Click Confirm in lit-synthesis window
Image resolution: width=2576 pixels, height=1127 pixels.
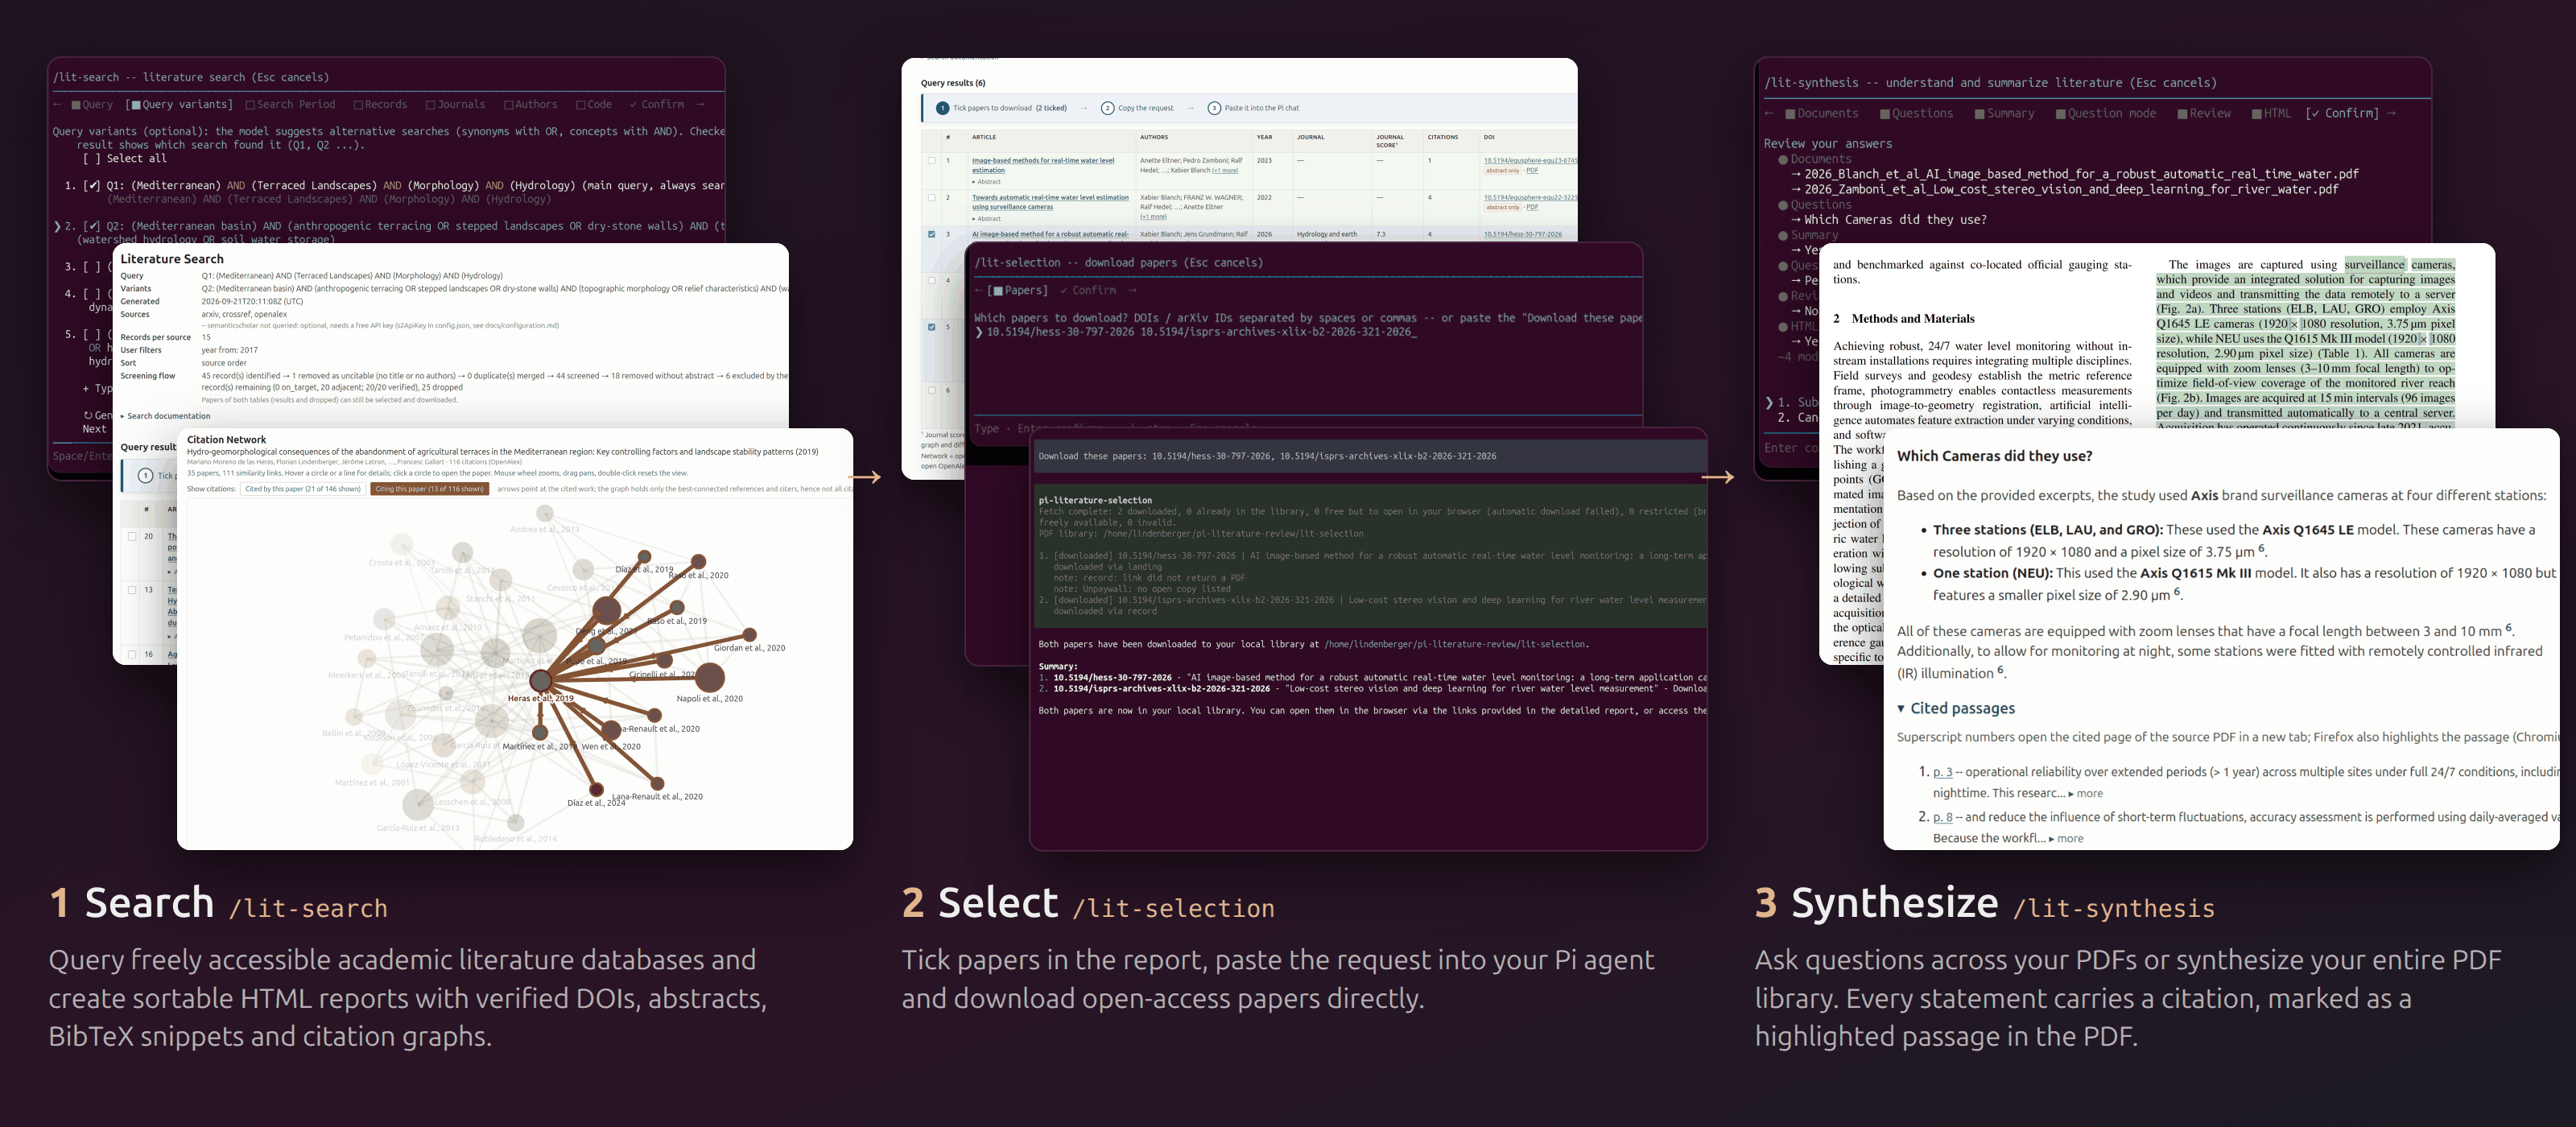coord(2342,113)
